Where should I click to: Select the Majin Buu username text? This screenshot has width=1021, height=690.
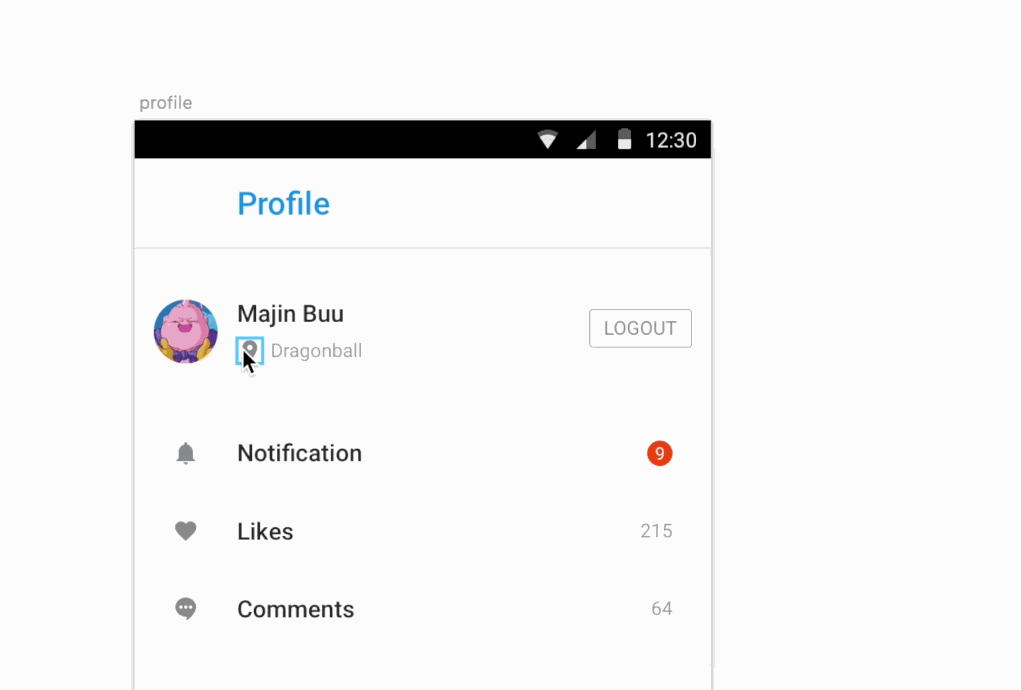click(290, 314)
